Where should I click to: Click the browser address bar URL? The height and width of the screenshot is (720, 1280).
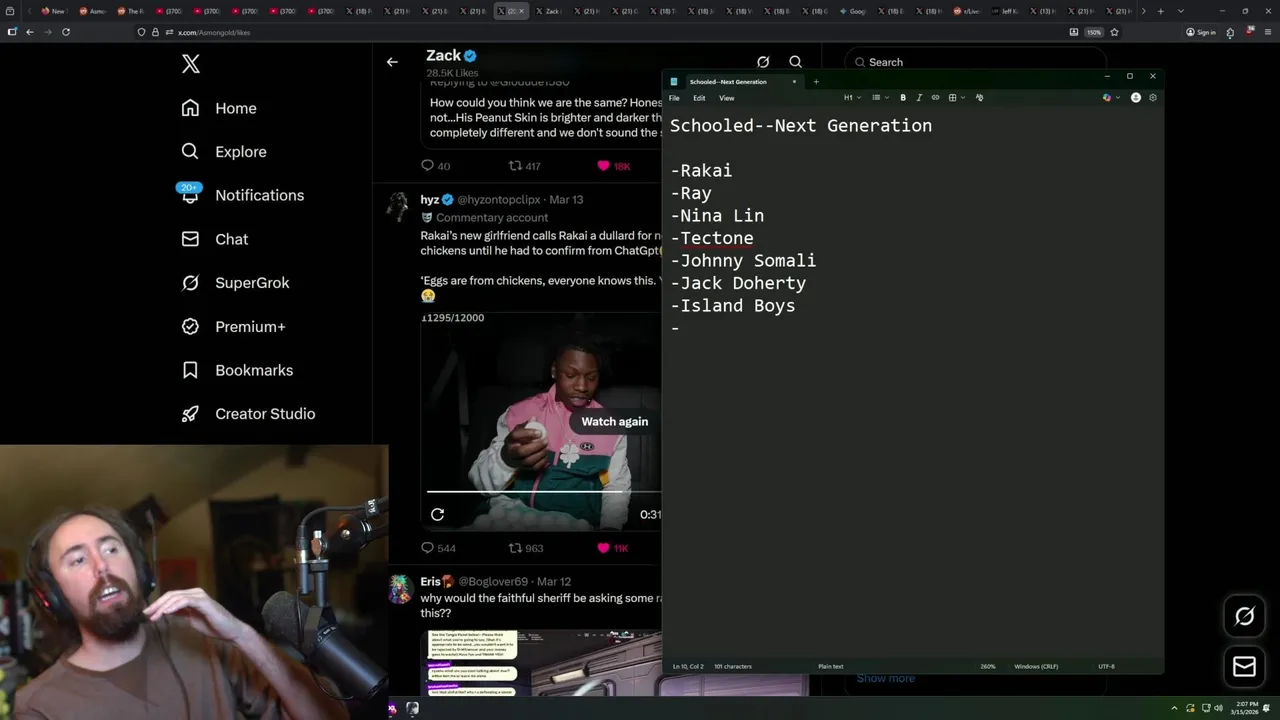(214, 32)
